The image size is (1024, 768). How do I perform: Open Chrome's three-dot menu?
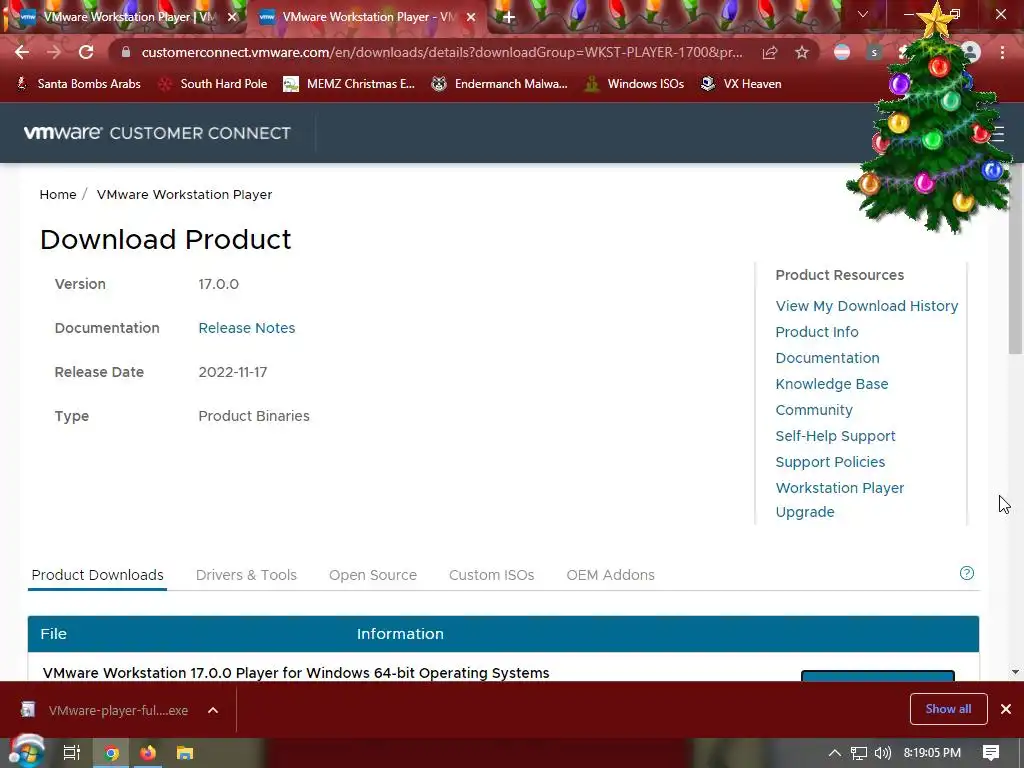pos(1002,52)
